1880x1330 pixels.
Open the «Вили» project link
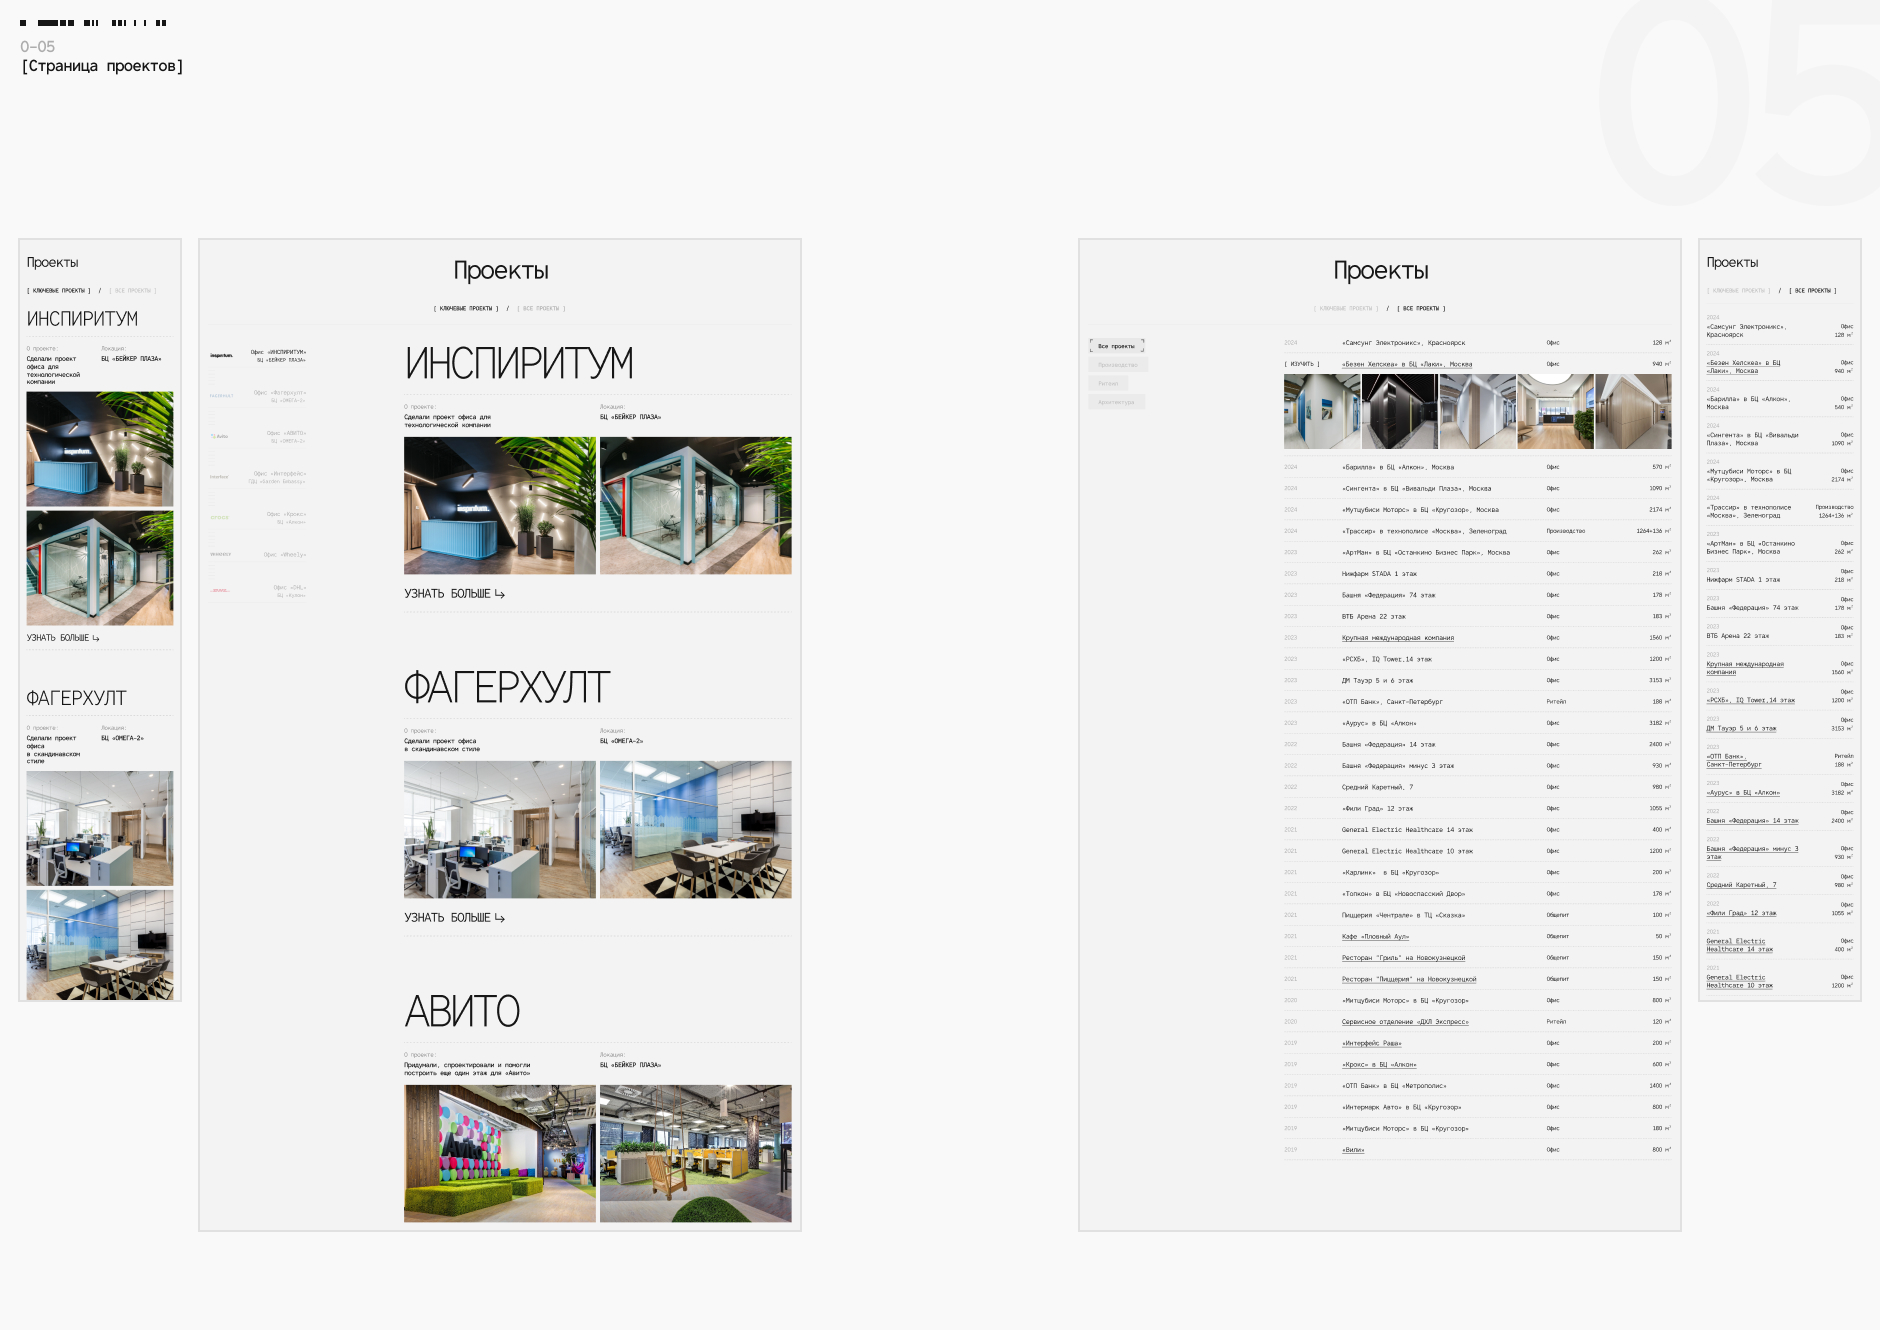pyautogui.click(x=1353, y=1150)
